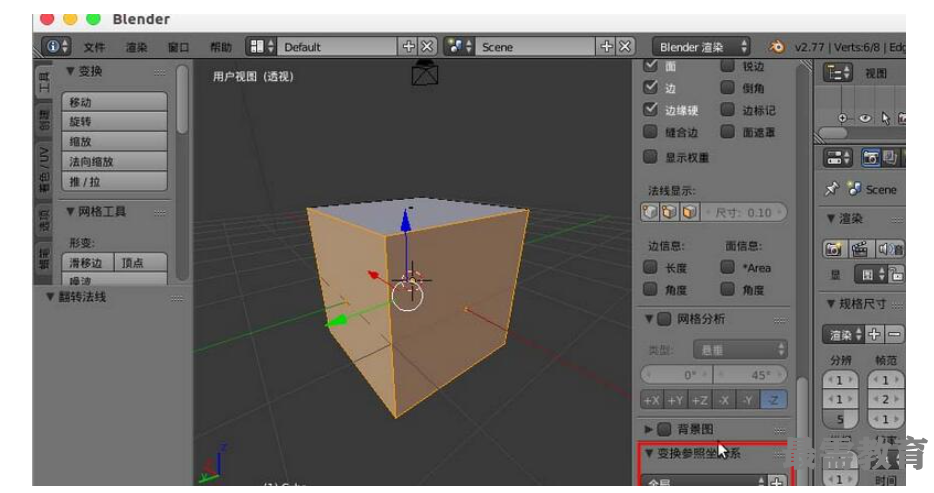Open the Properties editor type icon

(838, 158)
